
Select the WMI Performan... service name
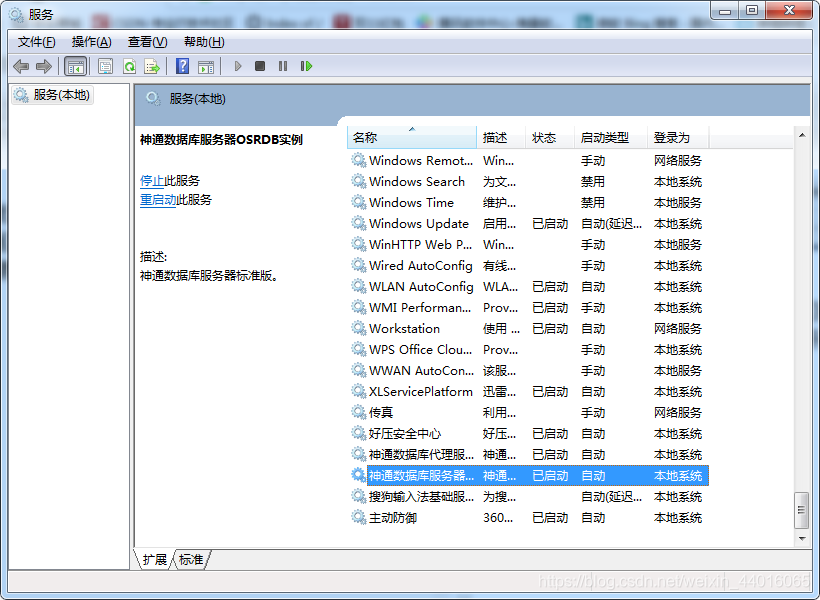coord(419,308)
